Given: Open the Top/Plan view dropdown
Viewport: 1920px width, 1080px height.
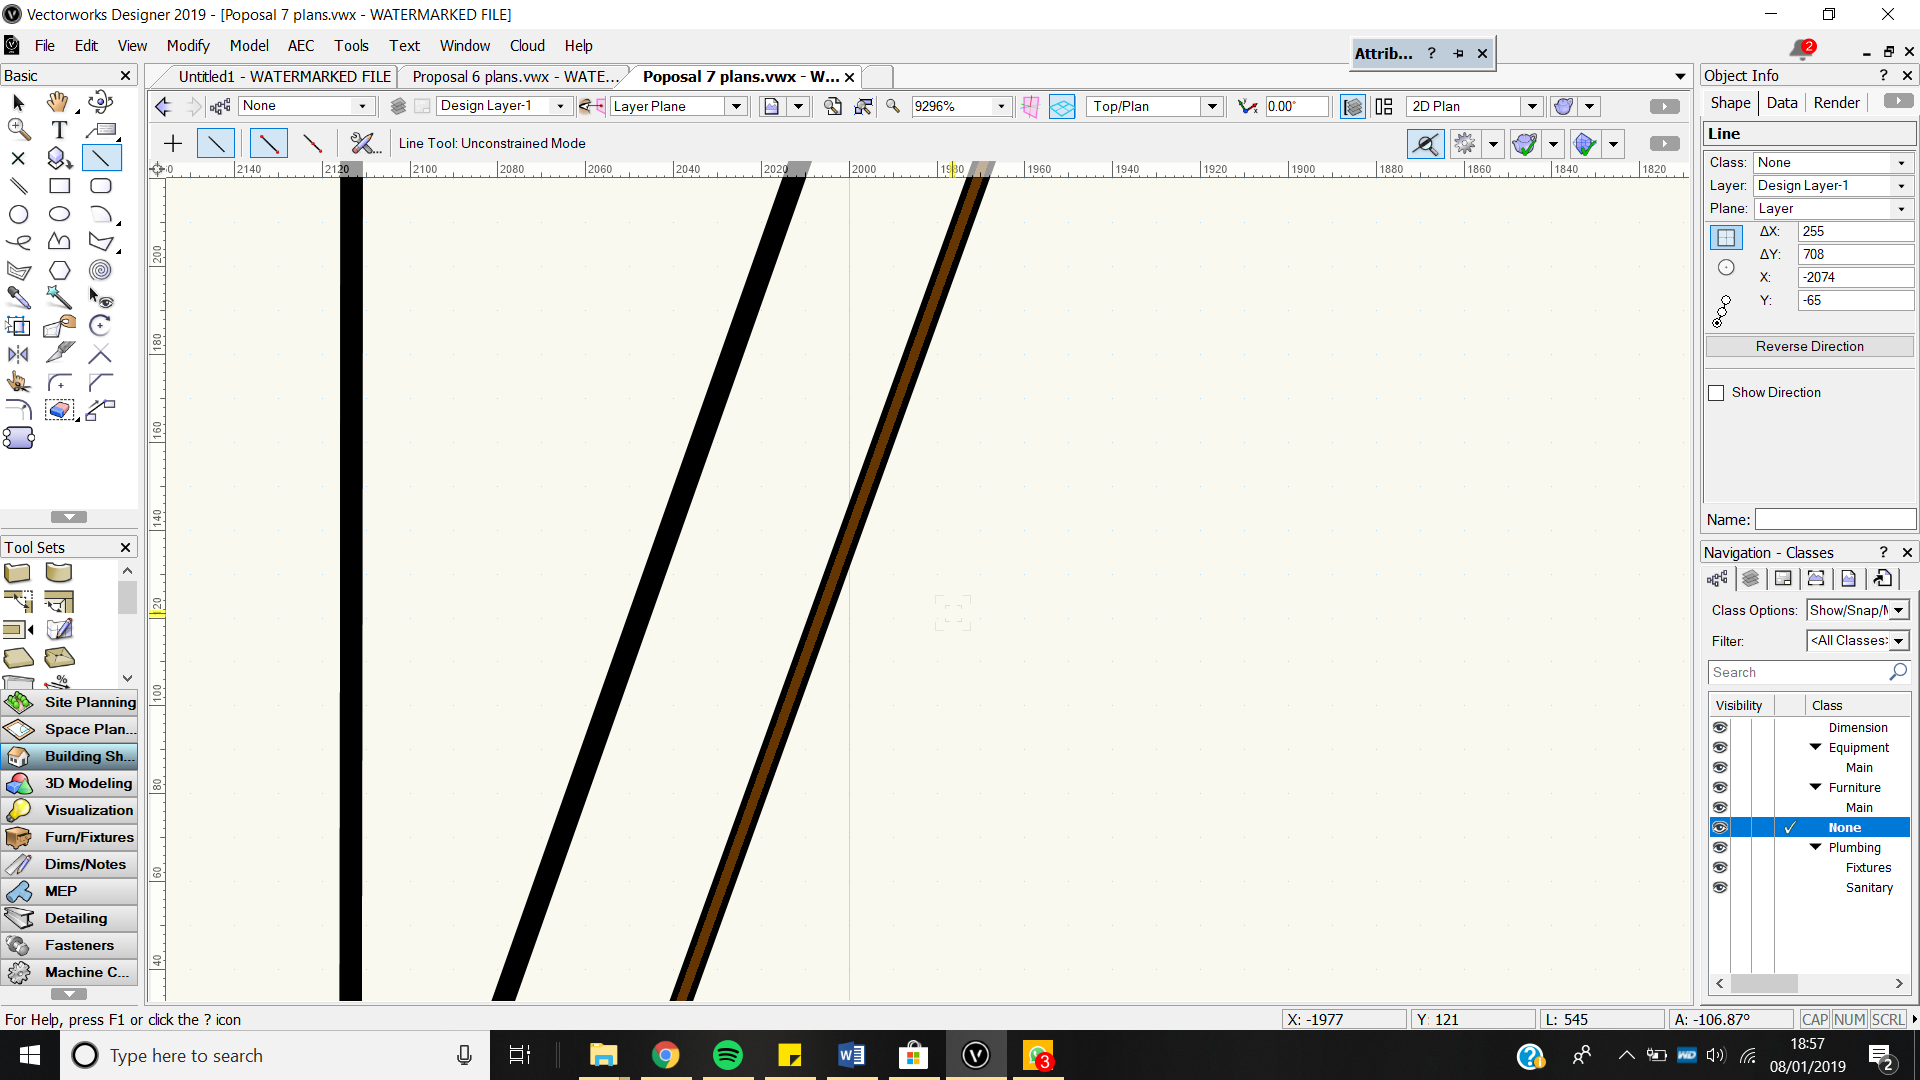Looking at the screenshot, I should pyautogui.click(x=1212, y=106).
